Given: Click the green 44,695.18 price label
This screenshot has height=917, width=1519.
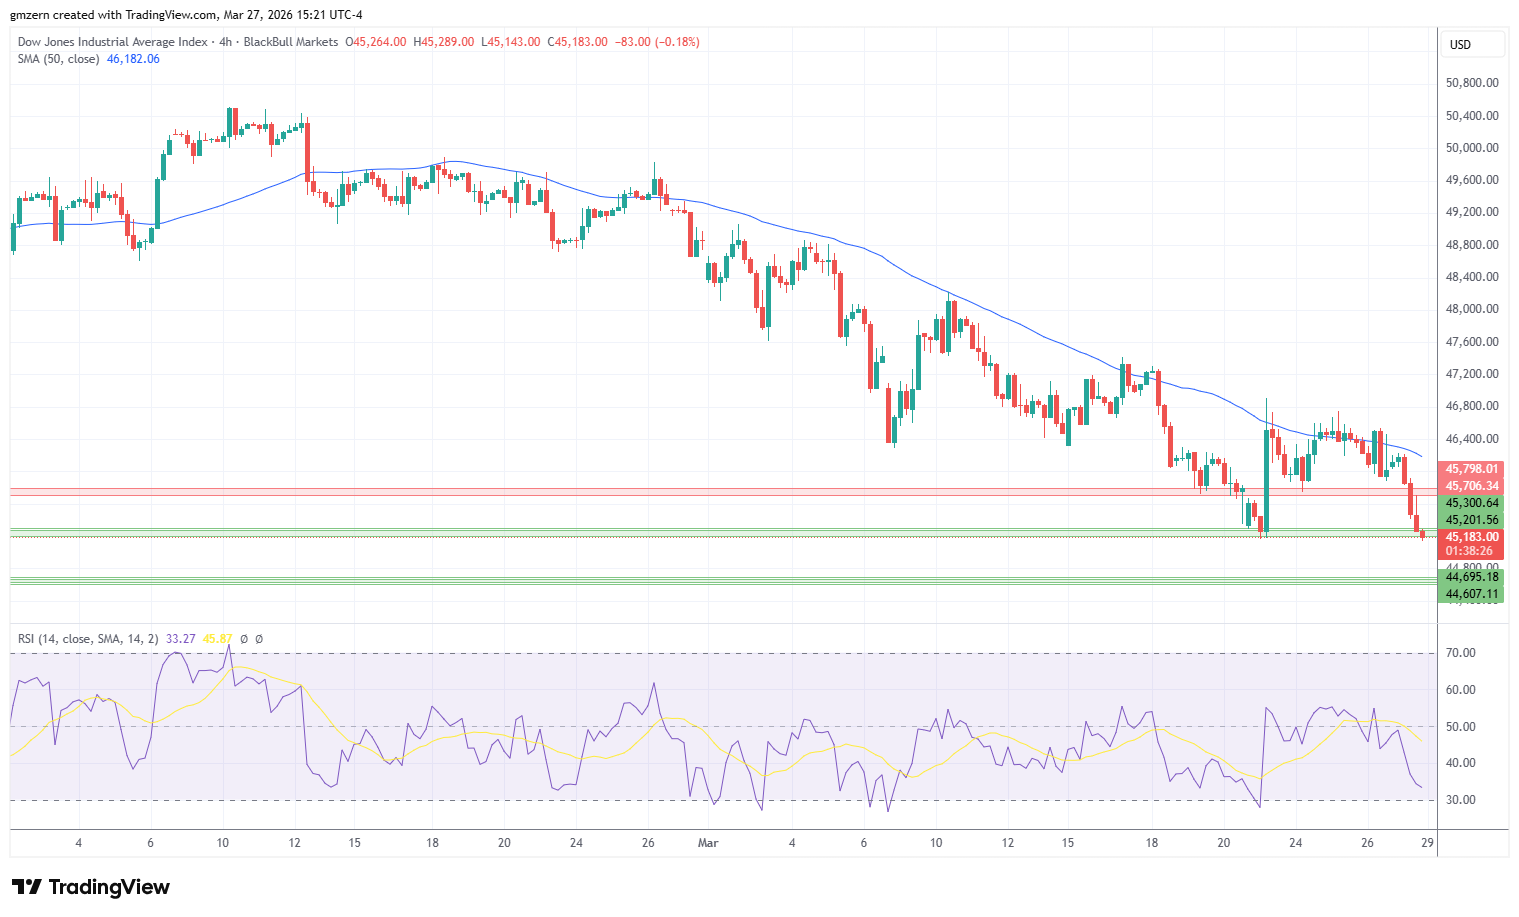Looking at the screenshot, I should coord(1471,577).
